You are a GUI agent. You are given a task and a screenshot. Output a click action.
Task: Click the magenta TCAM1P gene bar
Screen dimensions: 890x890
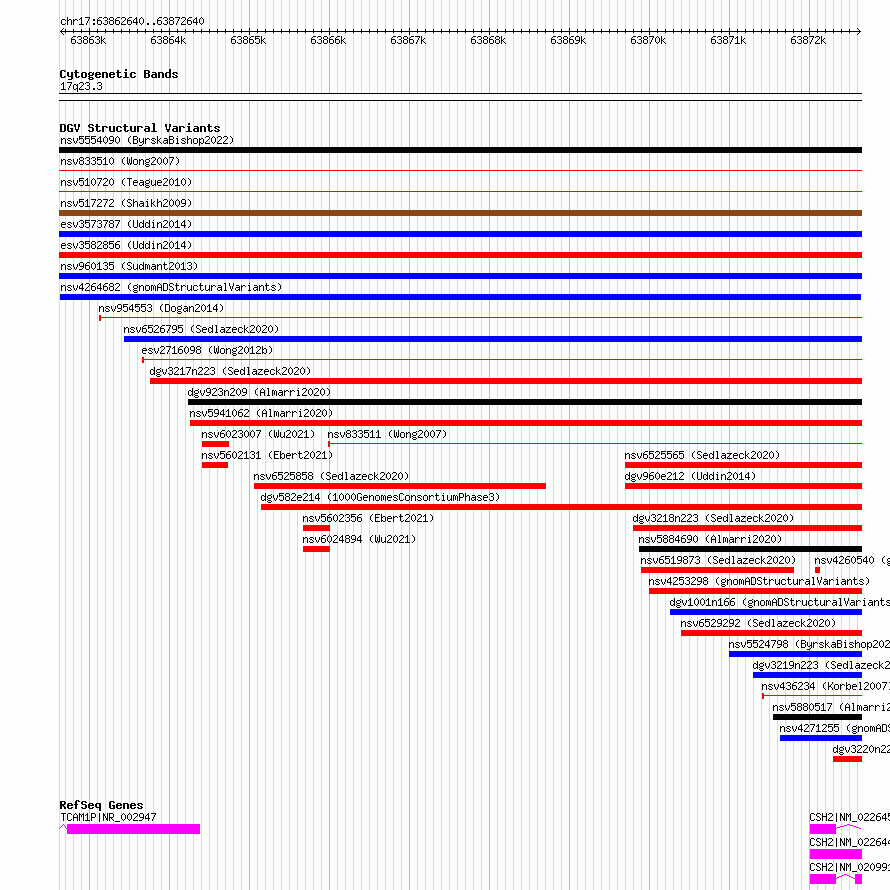[133, 829]
